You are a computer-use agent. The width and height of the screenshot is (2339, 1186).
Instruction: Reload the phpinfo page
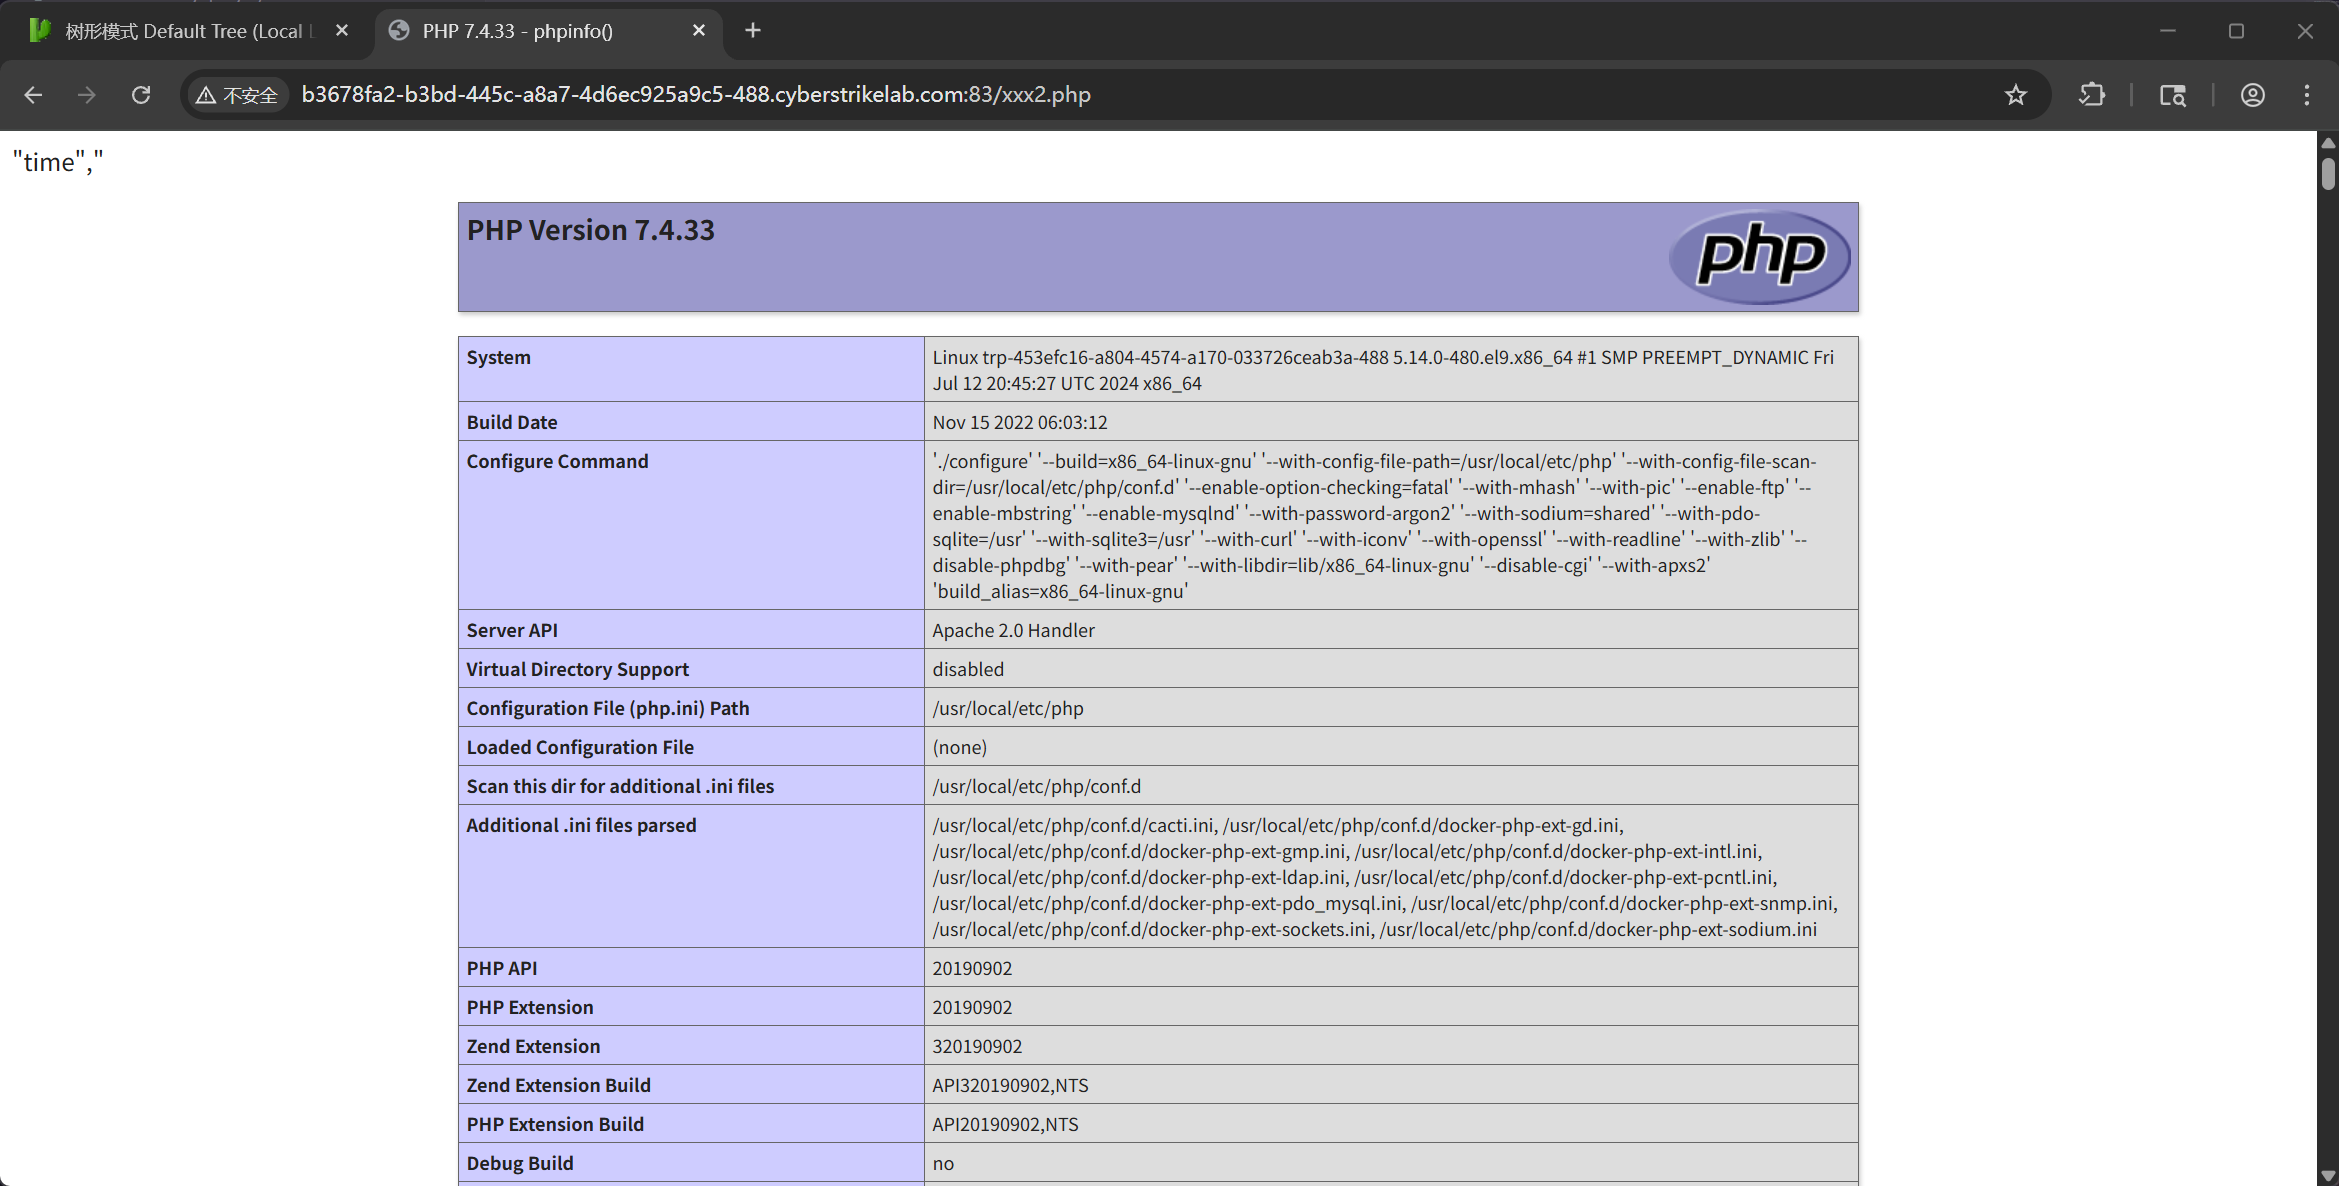[x=141, y=95]
